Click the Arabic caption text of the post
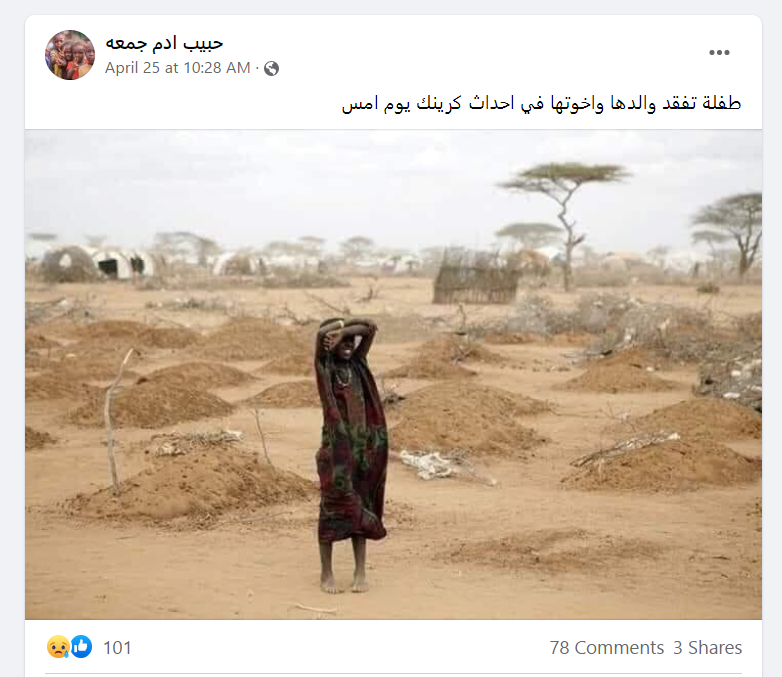This screenshot has width=782, height=677. pos(541,104)
